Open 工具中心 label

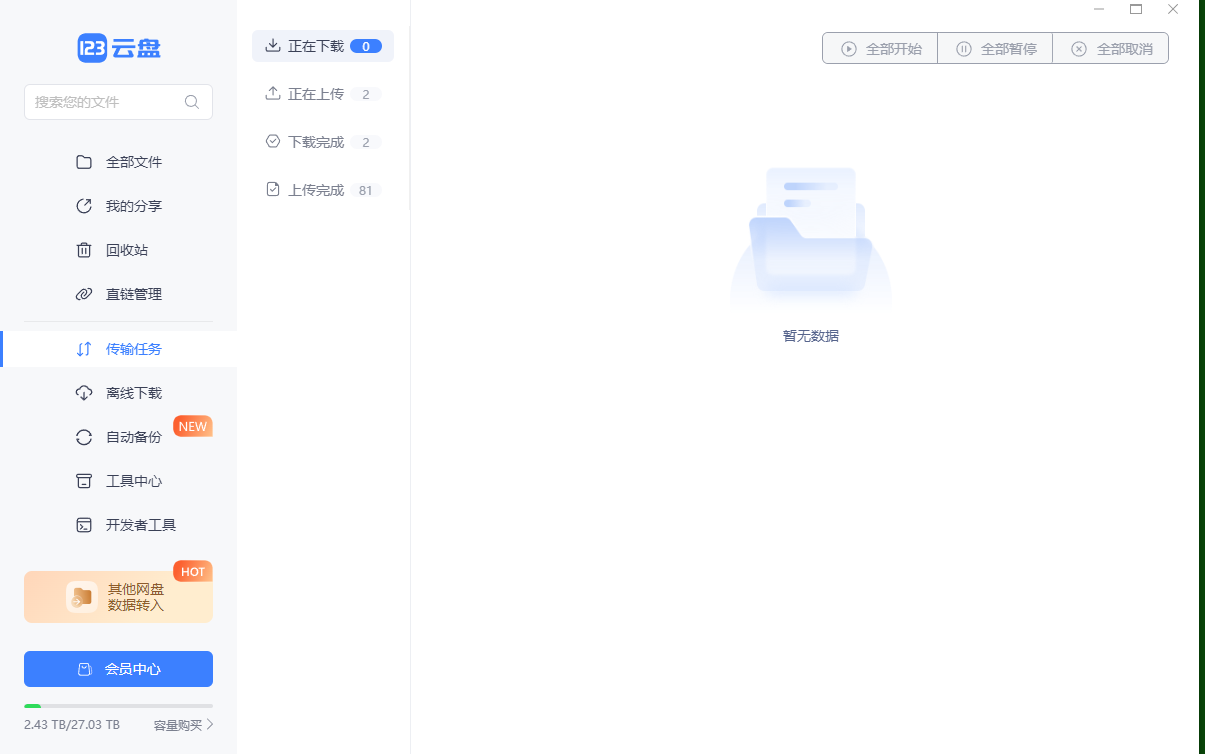click(134, 481)
